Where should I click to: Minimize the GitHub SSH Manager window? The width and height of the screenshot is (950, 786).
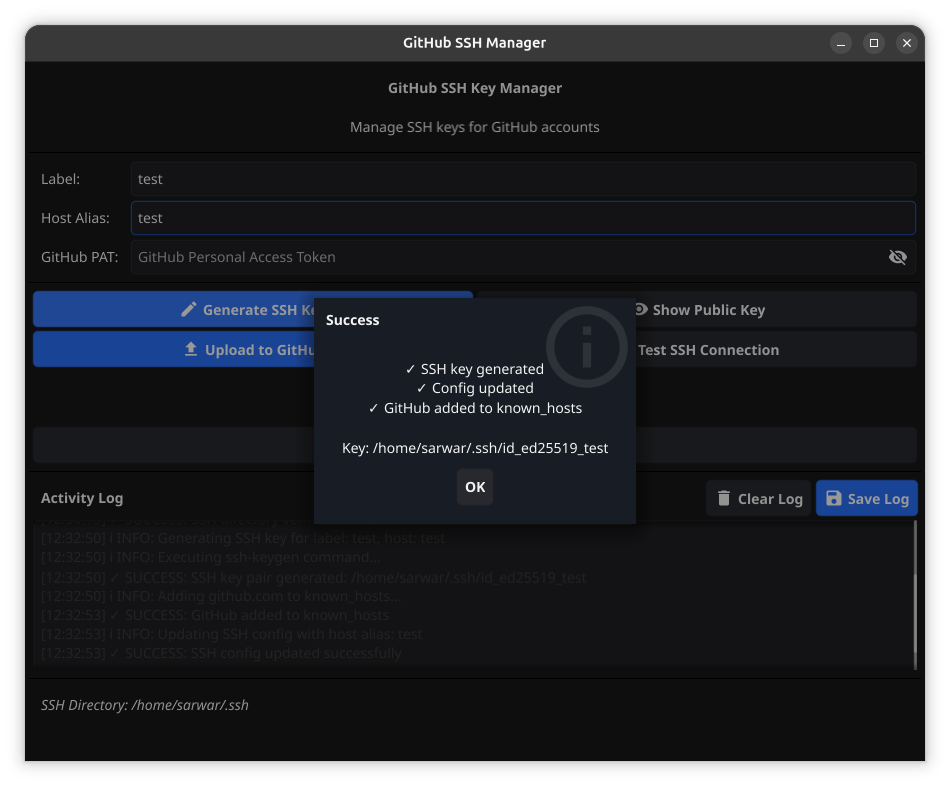pyautogui.click(x=840, y=43)
